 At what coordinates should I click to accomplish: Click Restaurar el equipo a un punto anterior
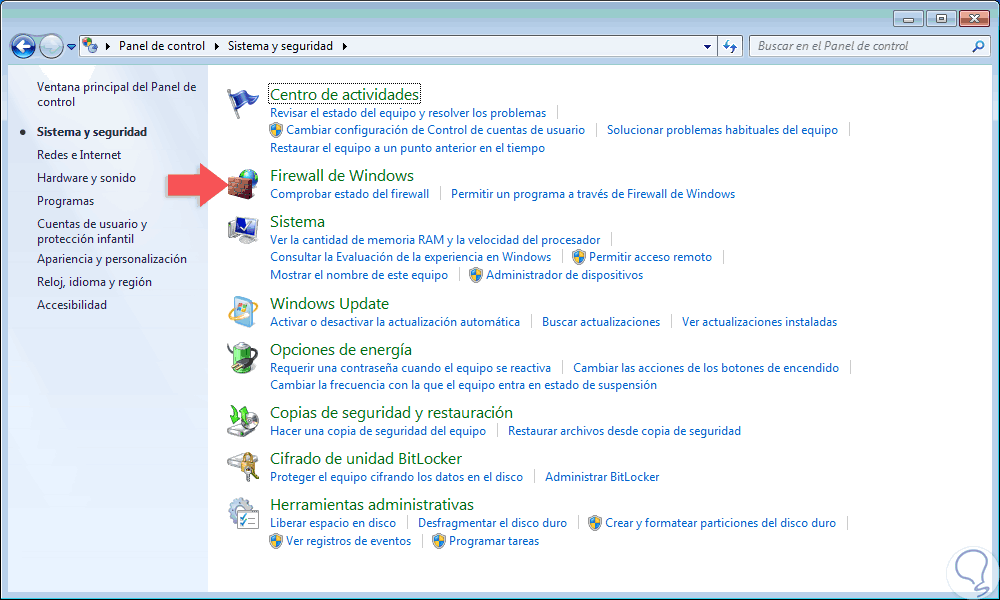point(408,148)
